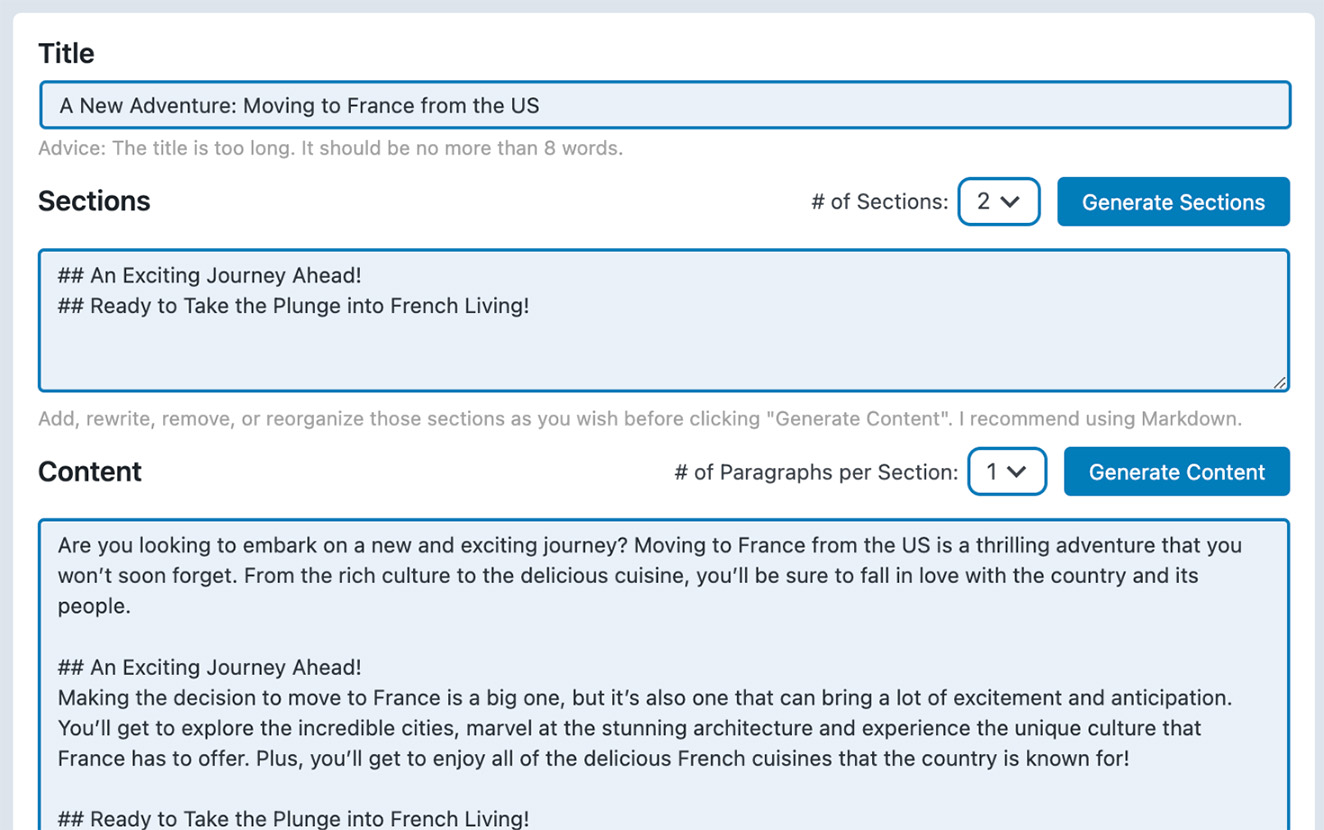Click the Sections heading label

[94, 201]
